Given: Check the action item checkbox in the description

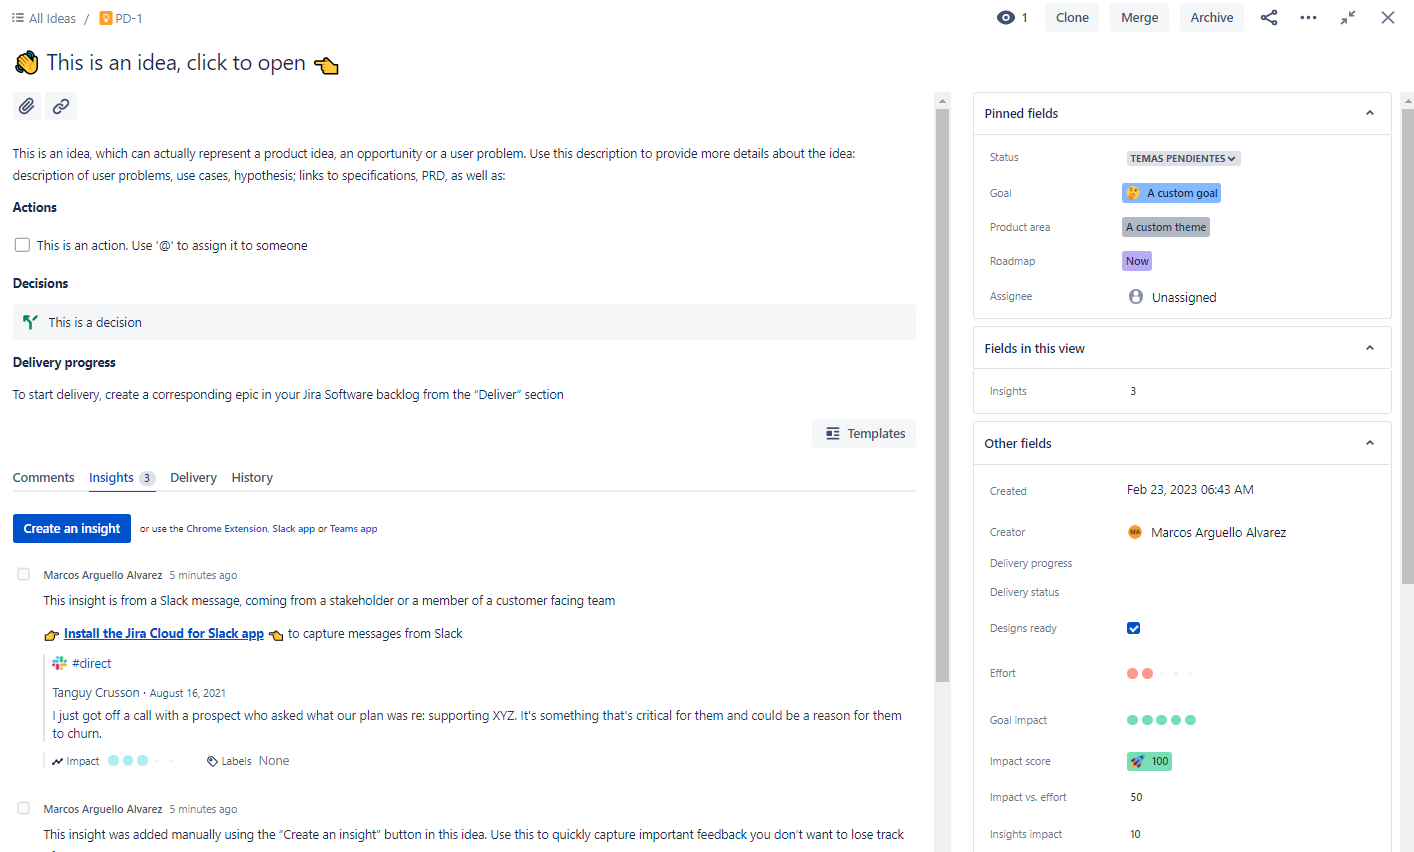Looking at the screenshot, I should [x=21, y=244].
